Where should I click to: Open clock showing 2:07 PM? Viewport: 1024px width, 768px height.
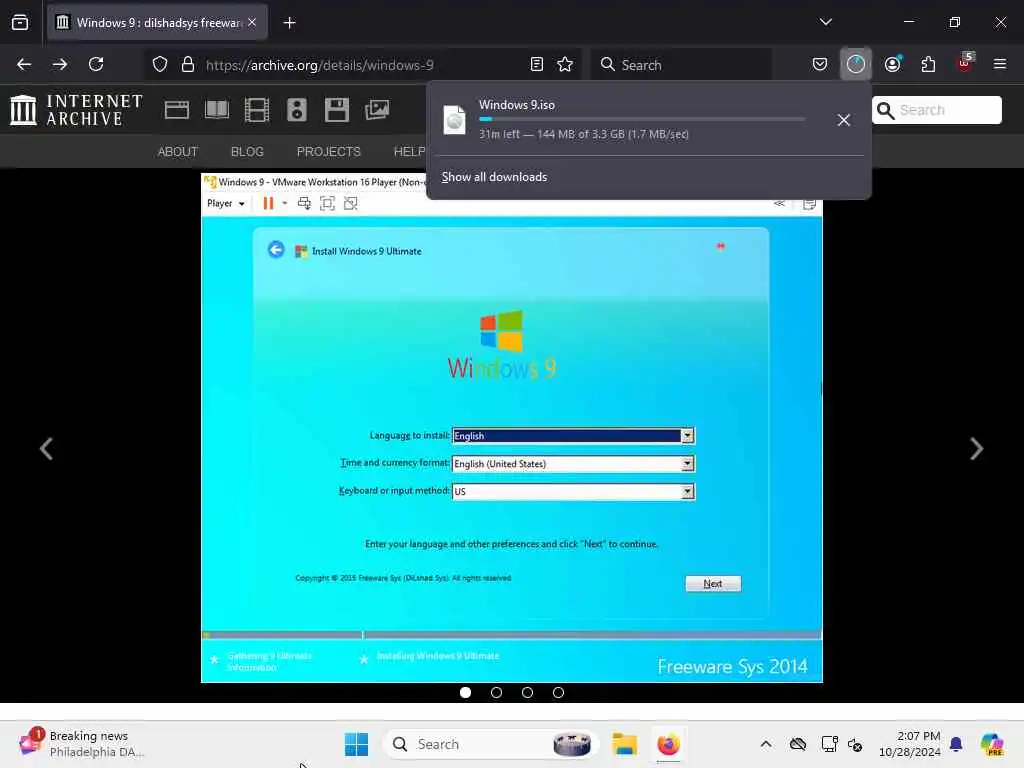click(910, 744)
